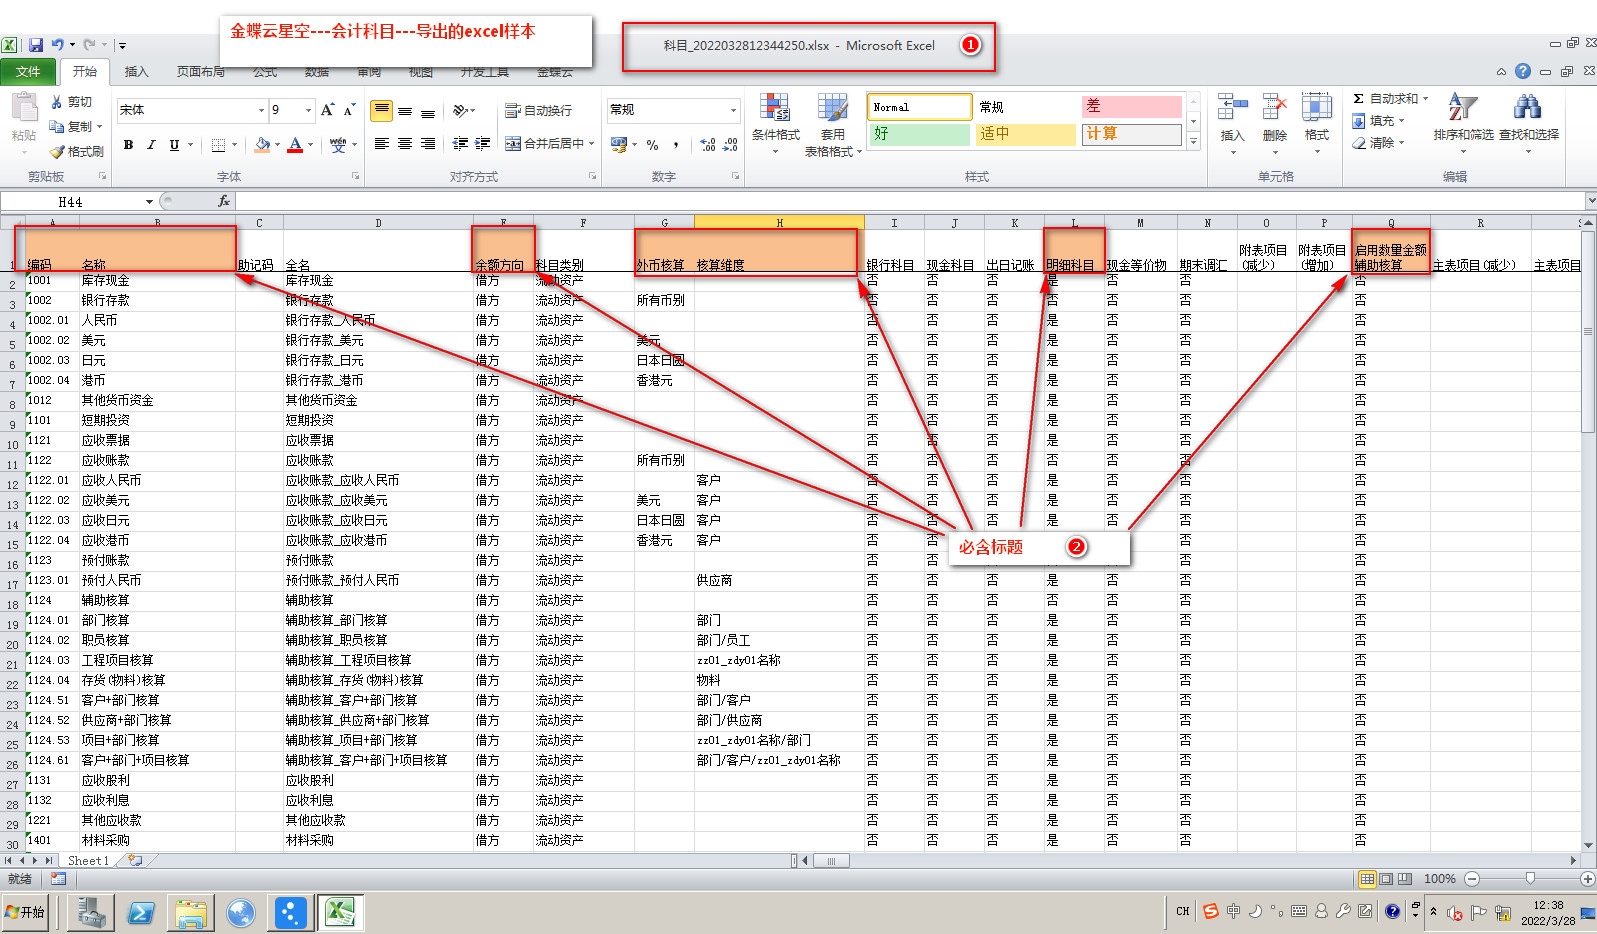Expand the font name dropdown
Viewport: 1597px width, 934px height.
[x=261, y=110]
